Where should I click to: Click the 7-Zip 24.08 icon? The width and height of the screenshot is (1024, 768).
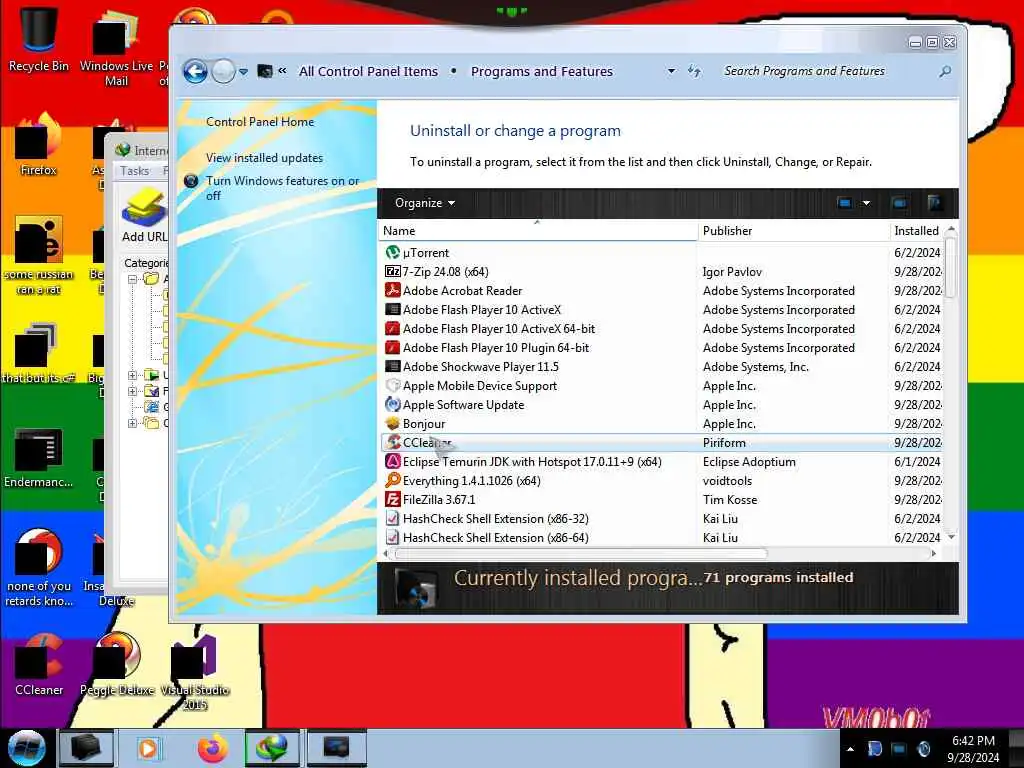click(392, 271)
